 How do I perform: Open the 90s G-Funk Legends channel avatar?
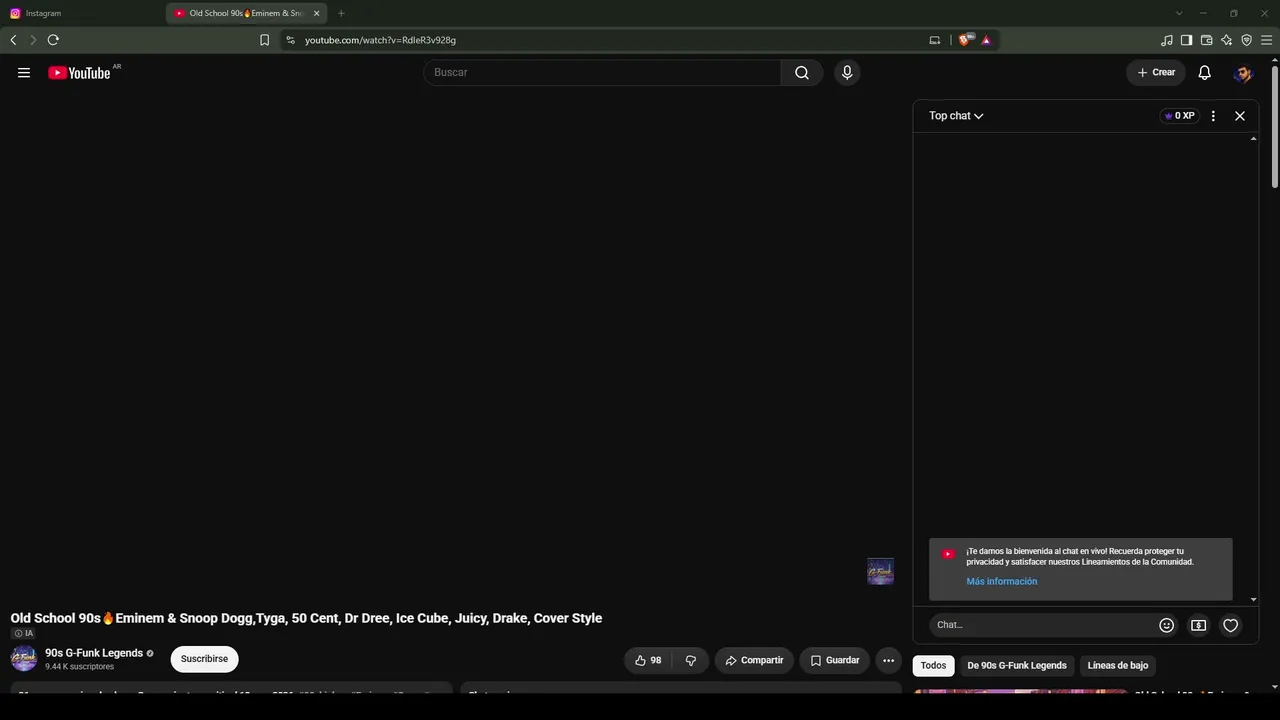tap(24, 659)
